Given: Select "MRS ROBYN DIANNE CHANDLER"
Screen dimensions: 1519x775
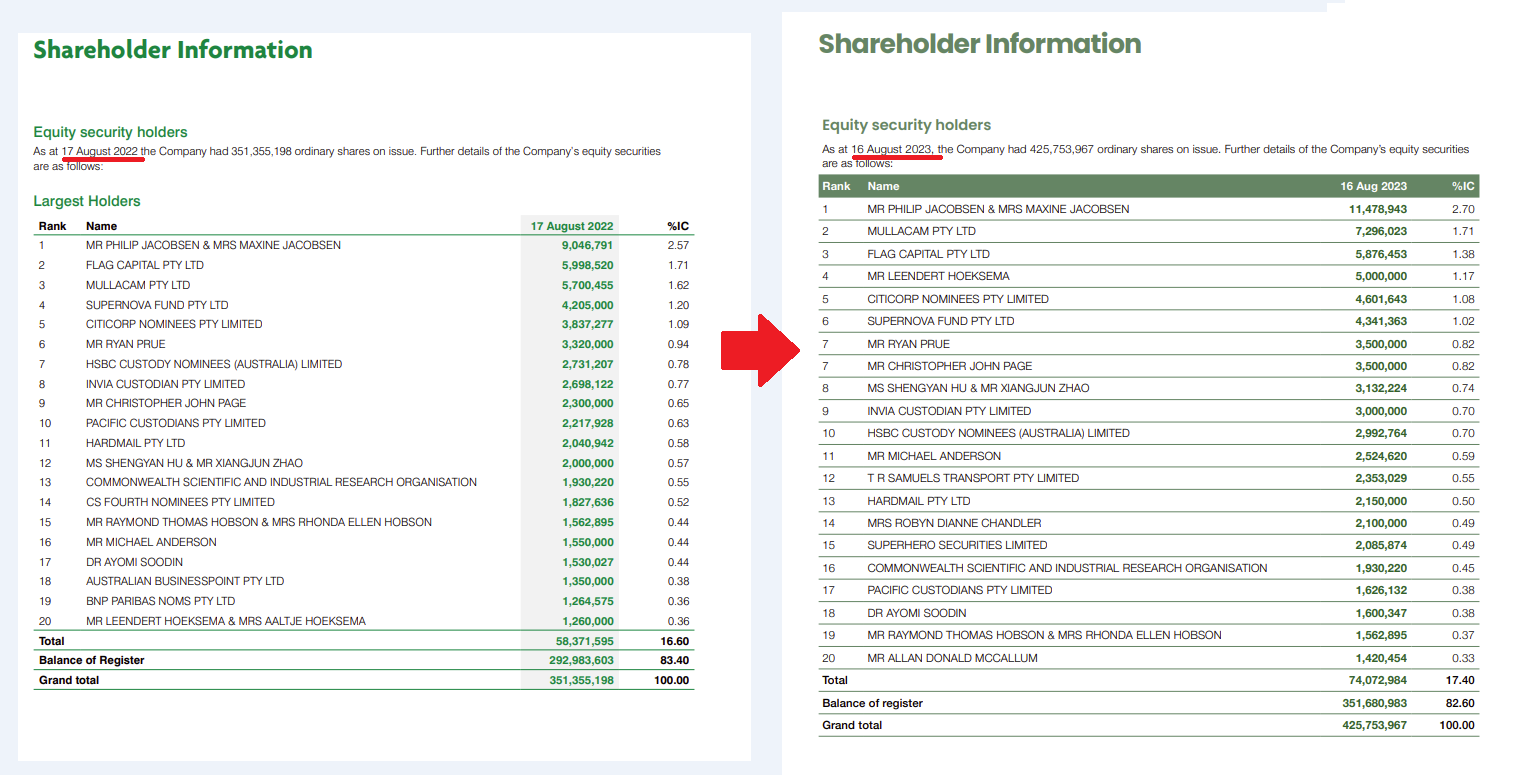Looking at the screenshot, I should (x=954, y=523).
